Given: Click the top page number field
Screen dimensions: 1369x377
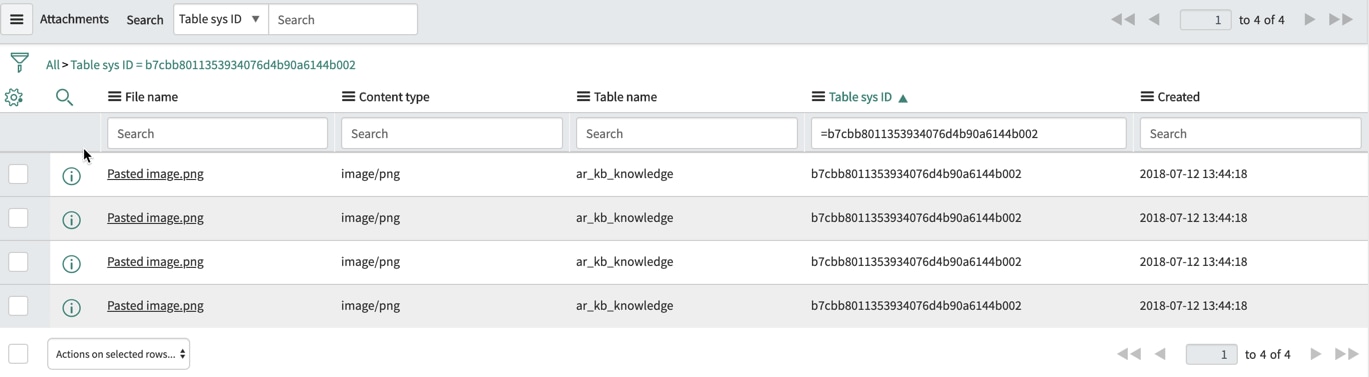Looking at the screenshot, I should 1206,20.
